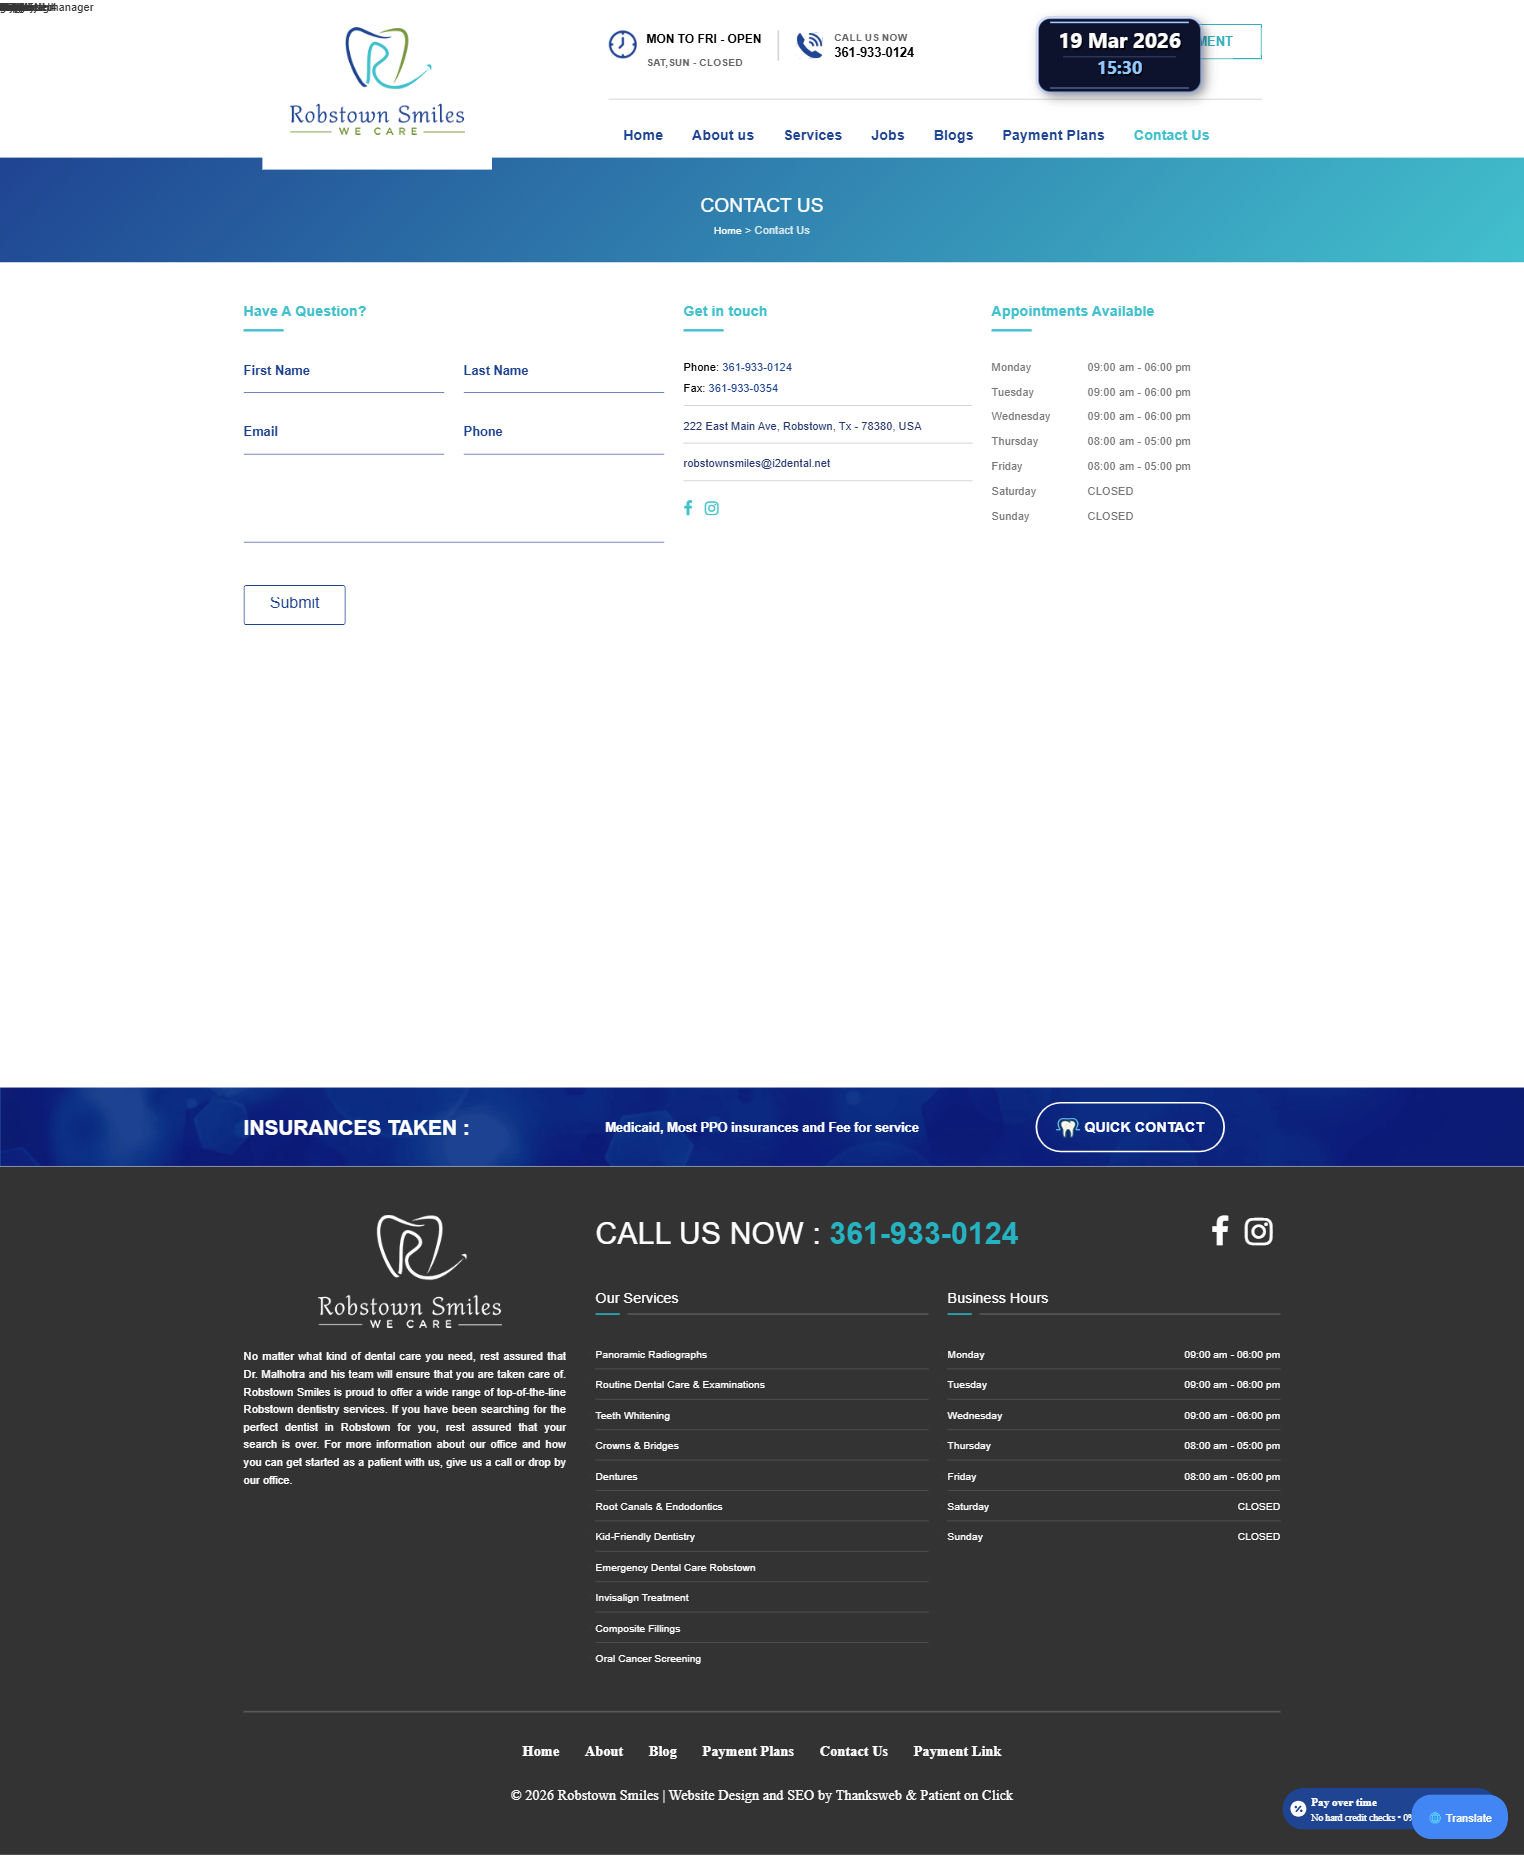Open the Blogs menu item
This screenshot has width=1524, height=1855.
tap(954, 135)
